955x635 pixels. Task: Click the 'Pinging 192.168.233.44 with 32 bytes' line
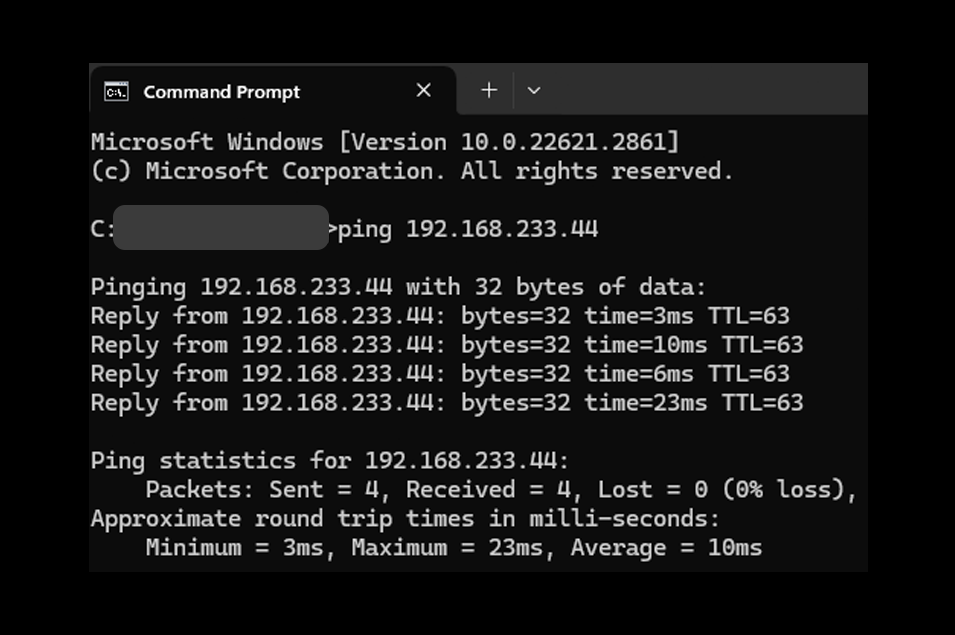[x=398, y=287]
